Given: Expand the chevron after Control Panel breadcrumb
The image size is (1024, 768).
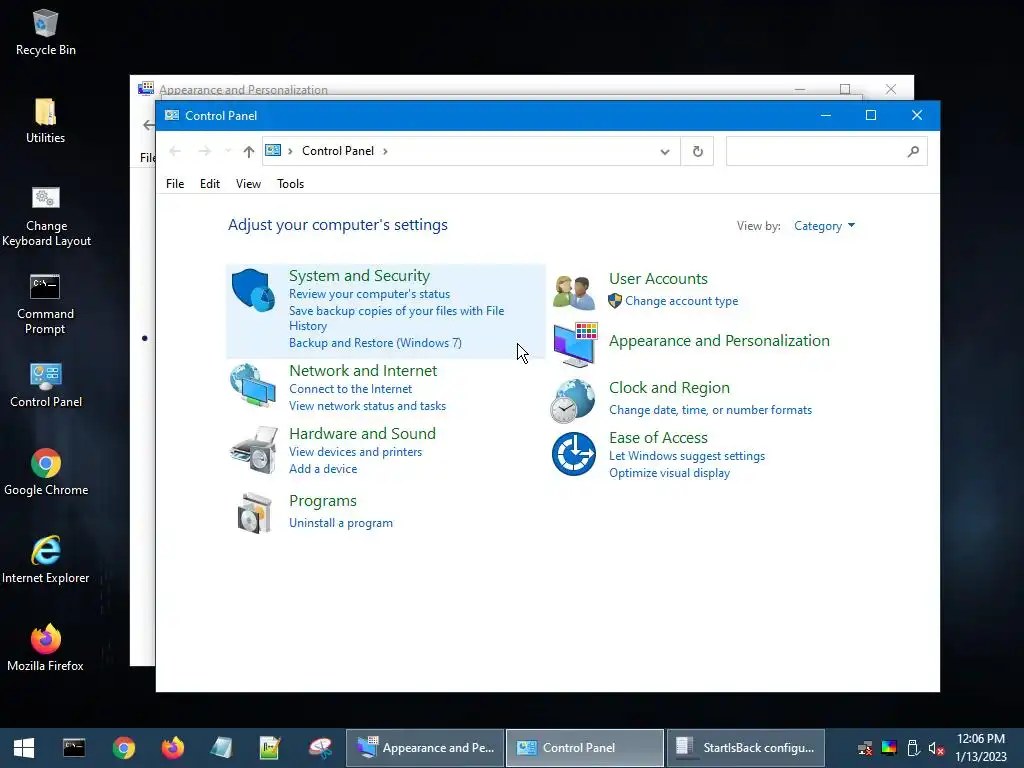Looking at the screenshot, I should pos(385,151).
